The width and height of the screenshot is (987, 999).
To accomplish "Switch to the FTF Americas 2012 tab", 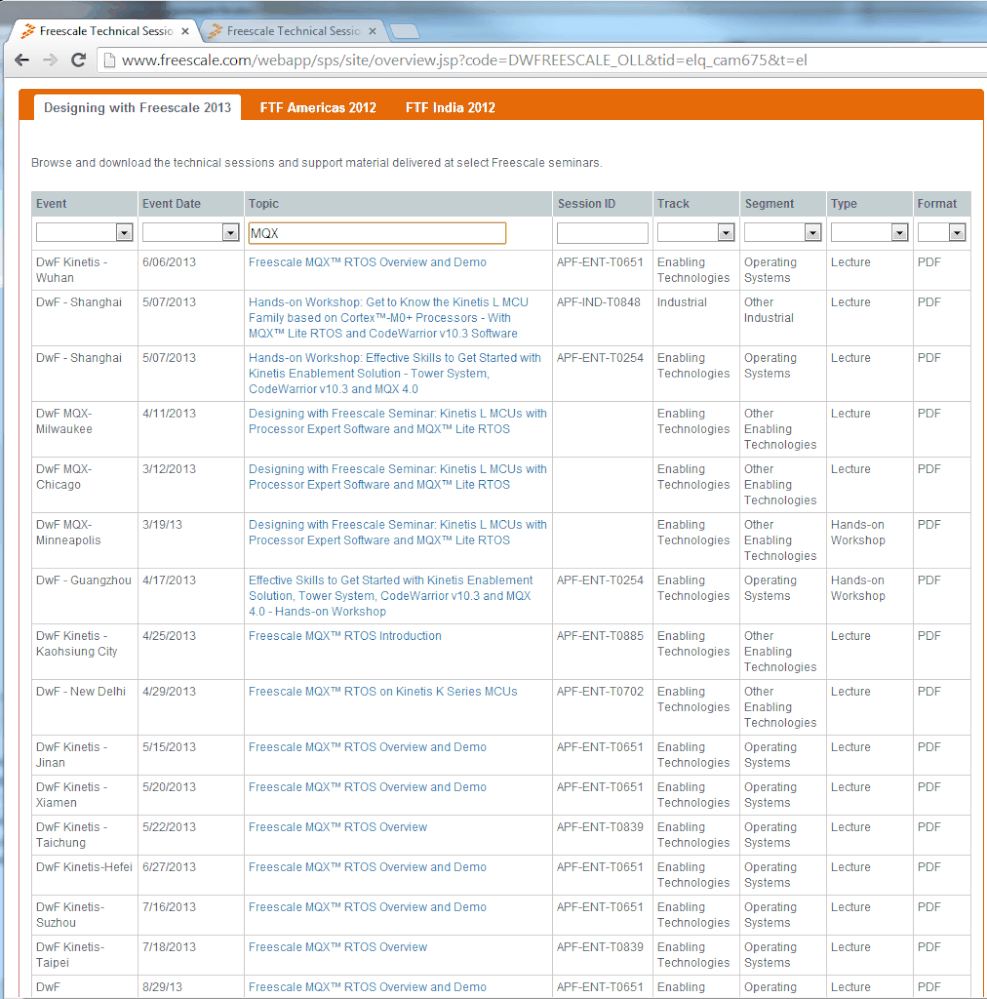I will click(318, 107).
